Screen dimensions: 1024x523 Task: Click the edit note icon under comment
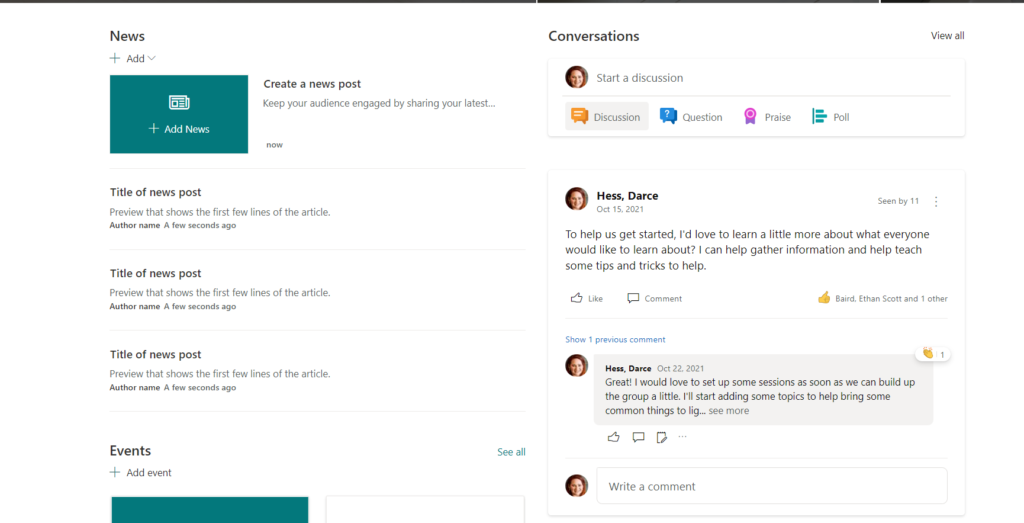point(662,437)
